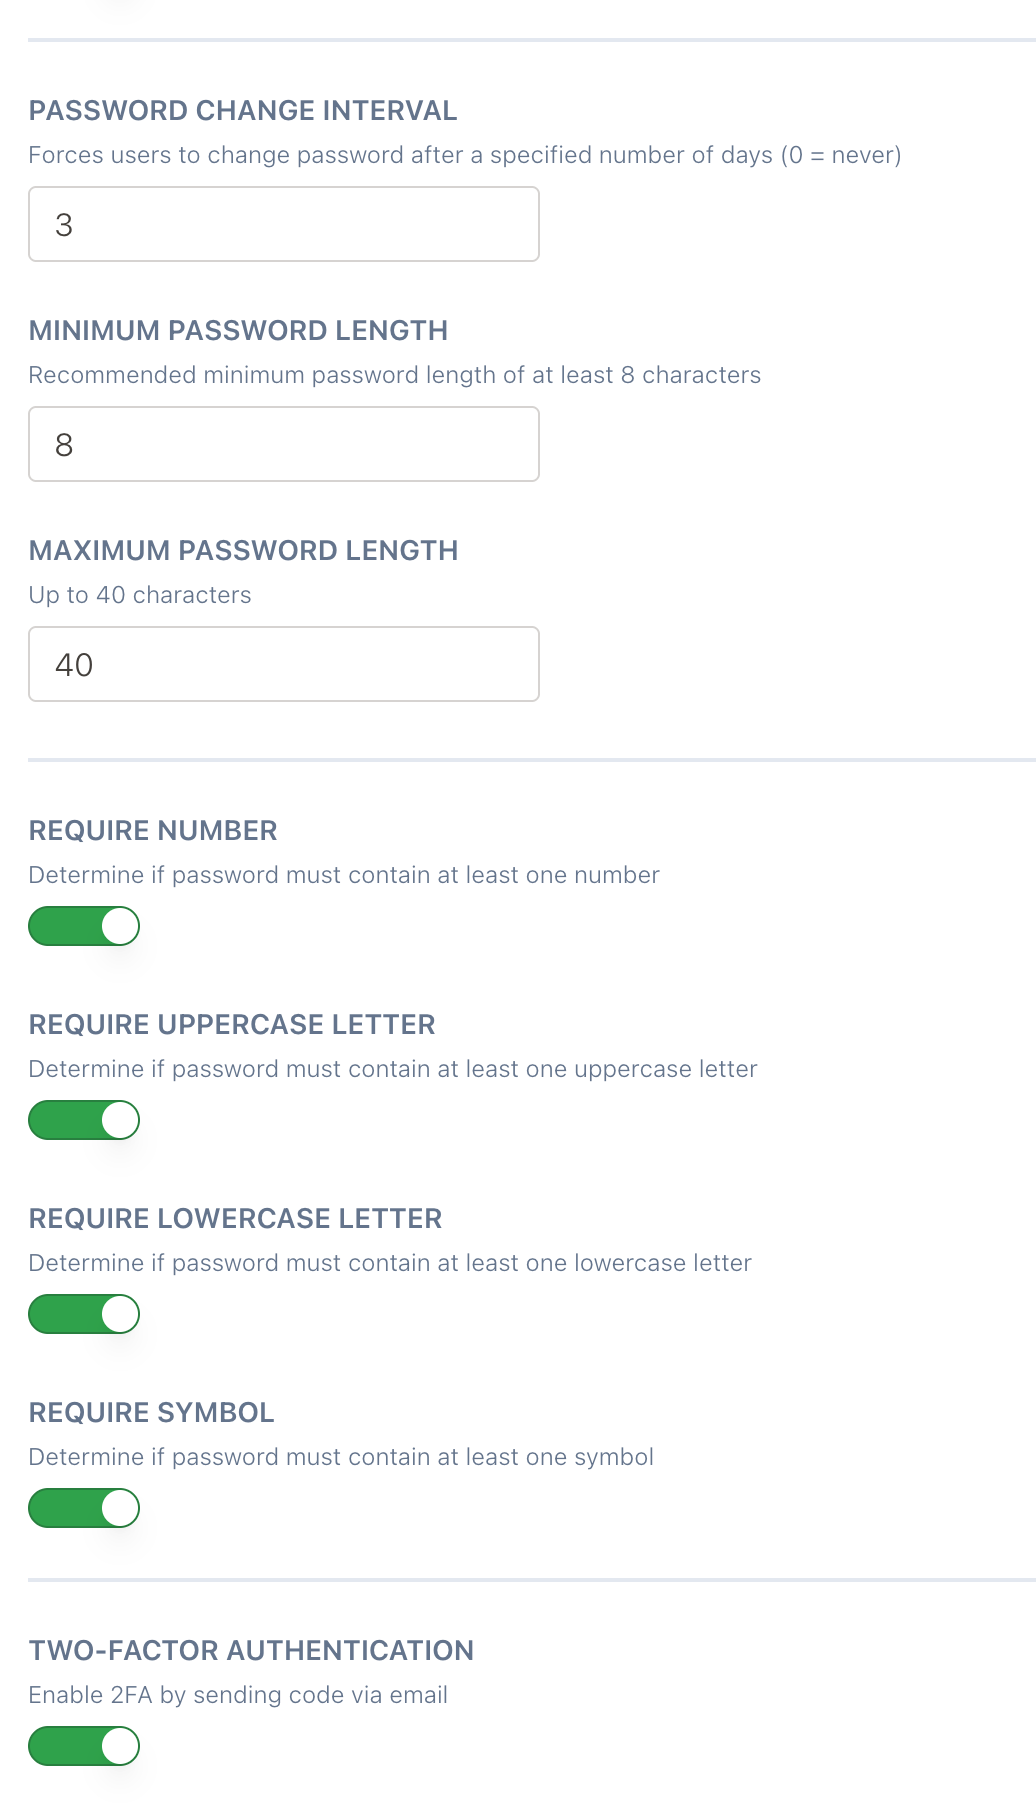The width and height of the screenshot is (1036, 1814).
Task: Click the REQUIRE LOWERCASE LETTER heading
Action: click(x=235, y=1218)
